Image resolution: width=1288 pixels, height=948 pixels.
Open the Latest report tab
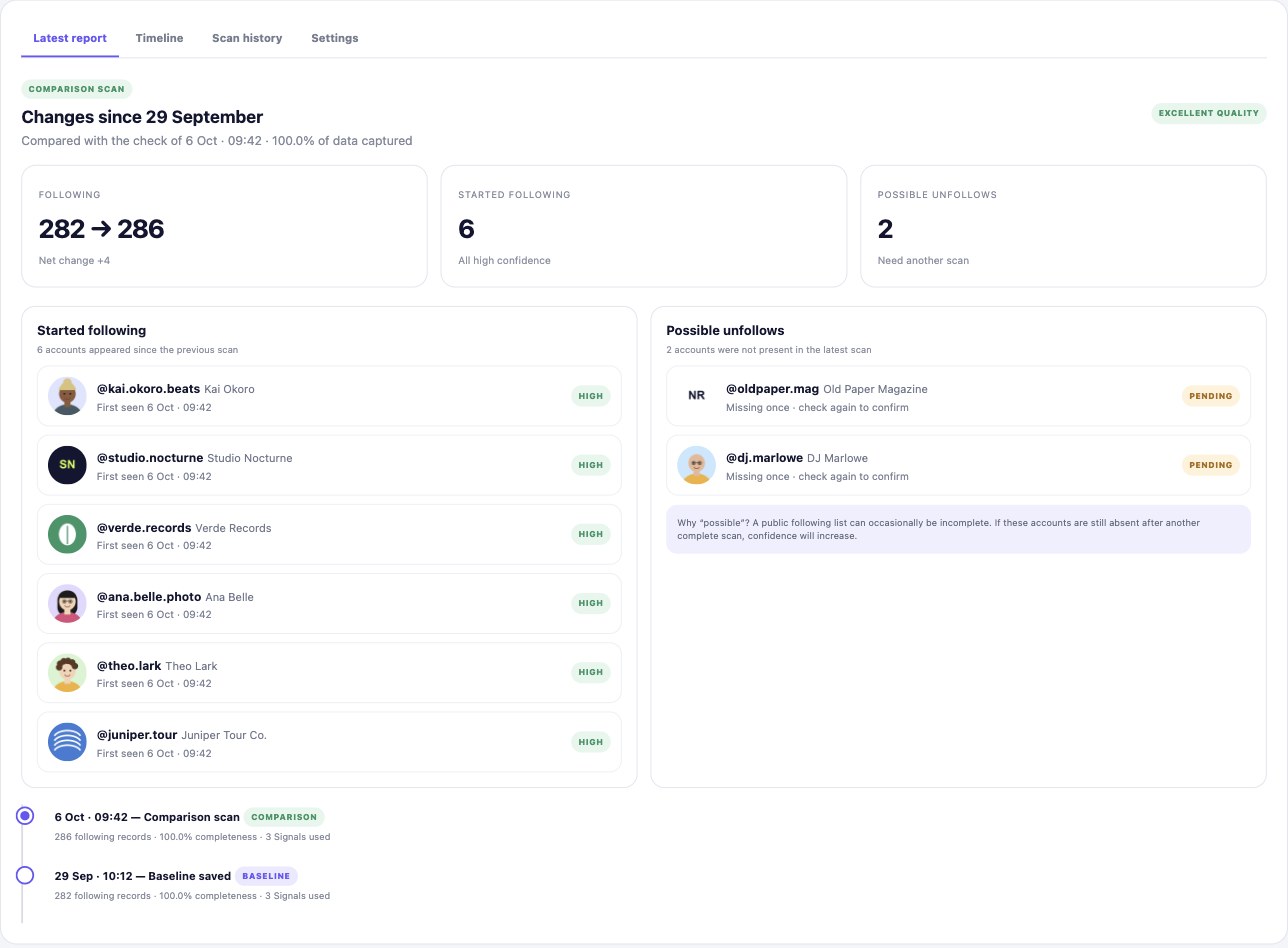[70, 38]
